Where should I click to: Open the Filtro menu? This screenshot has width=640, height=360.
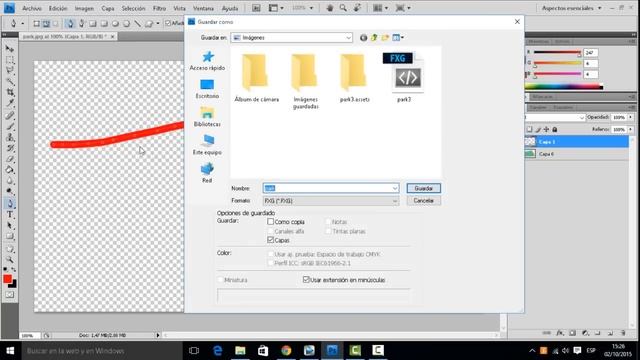click(x=159, y=8)
